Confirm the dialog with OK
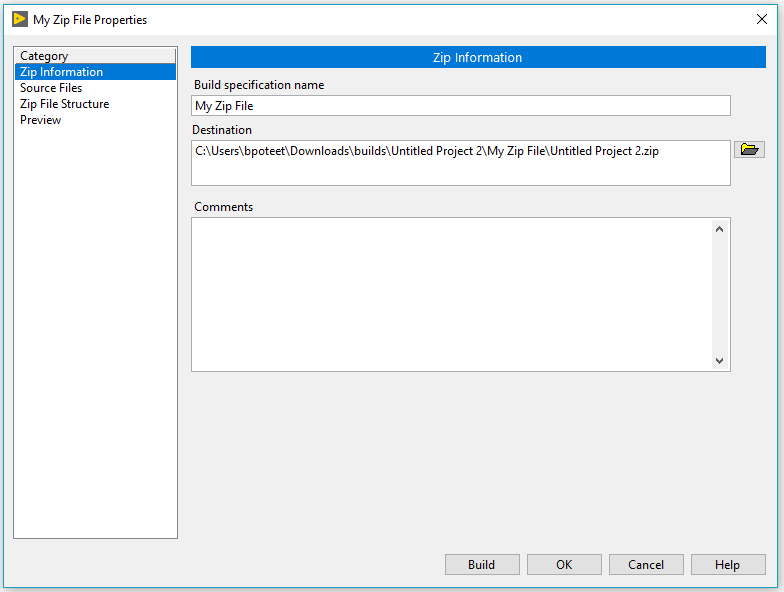The image size is (784, 592). point(564,565)
